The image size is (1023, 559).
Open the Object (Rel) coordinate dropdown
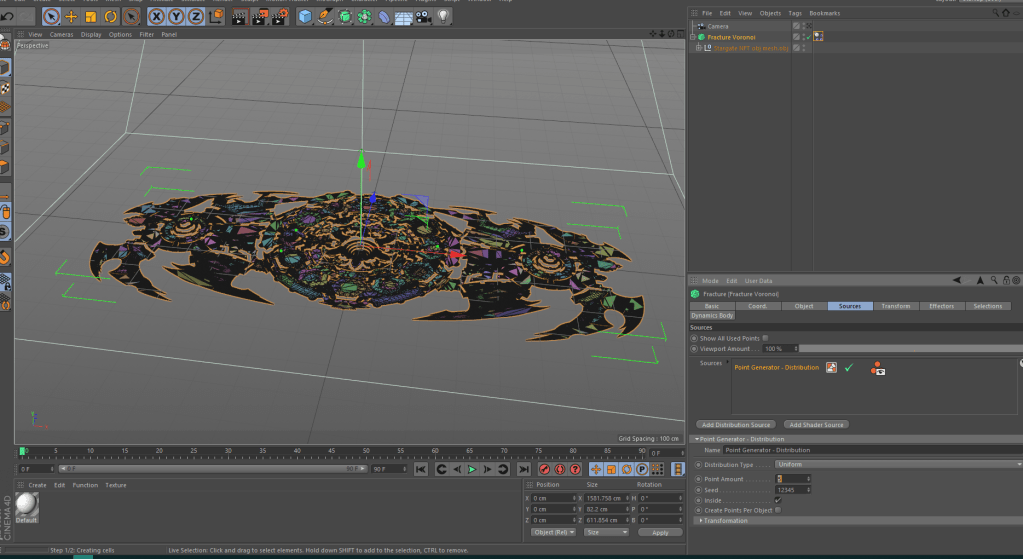click(551, 532)
